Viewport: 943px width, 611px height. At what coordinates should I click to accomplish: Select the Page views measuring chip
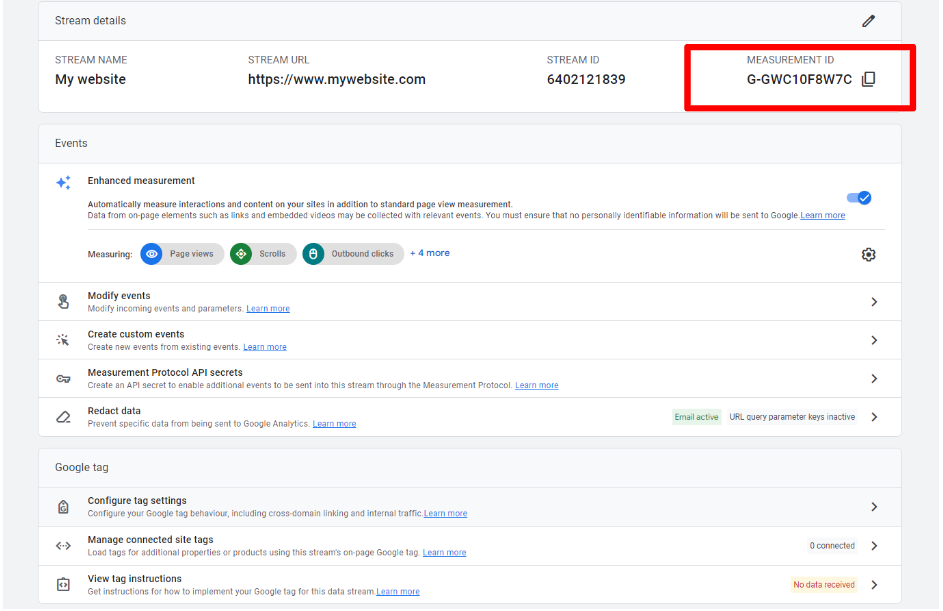[x=182, y=254]
